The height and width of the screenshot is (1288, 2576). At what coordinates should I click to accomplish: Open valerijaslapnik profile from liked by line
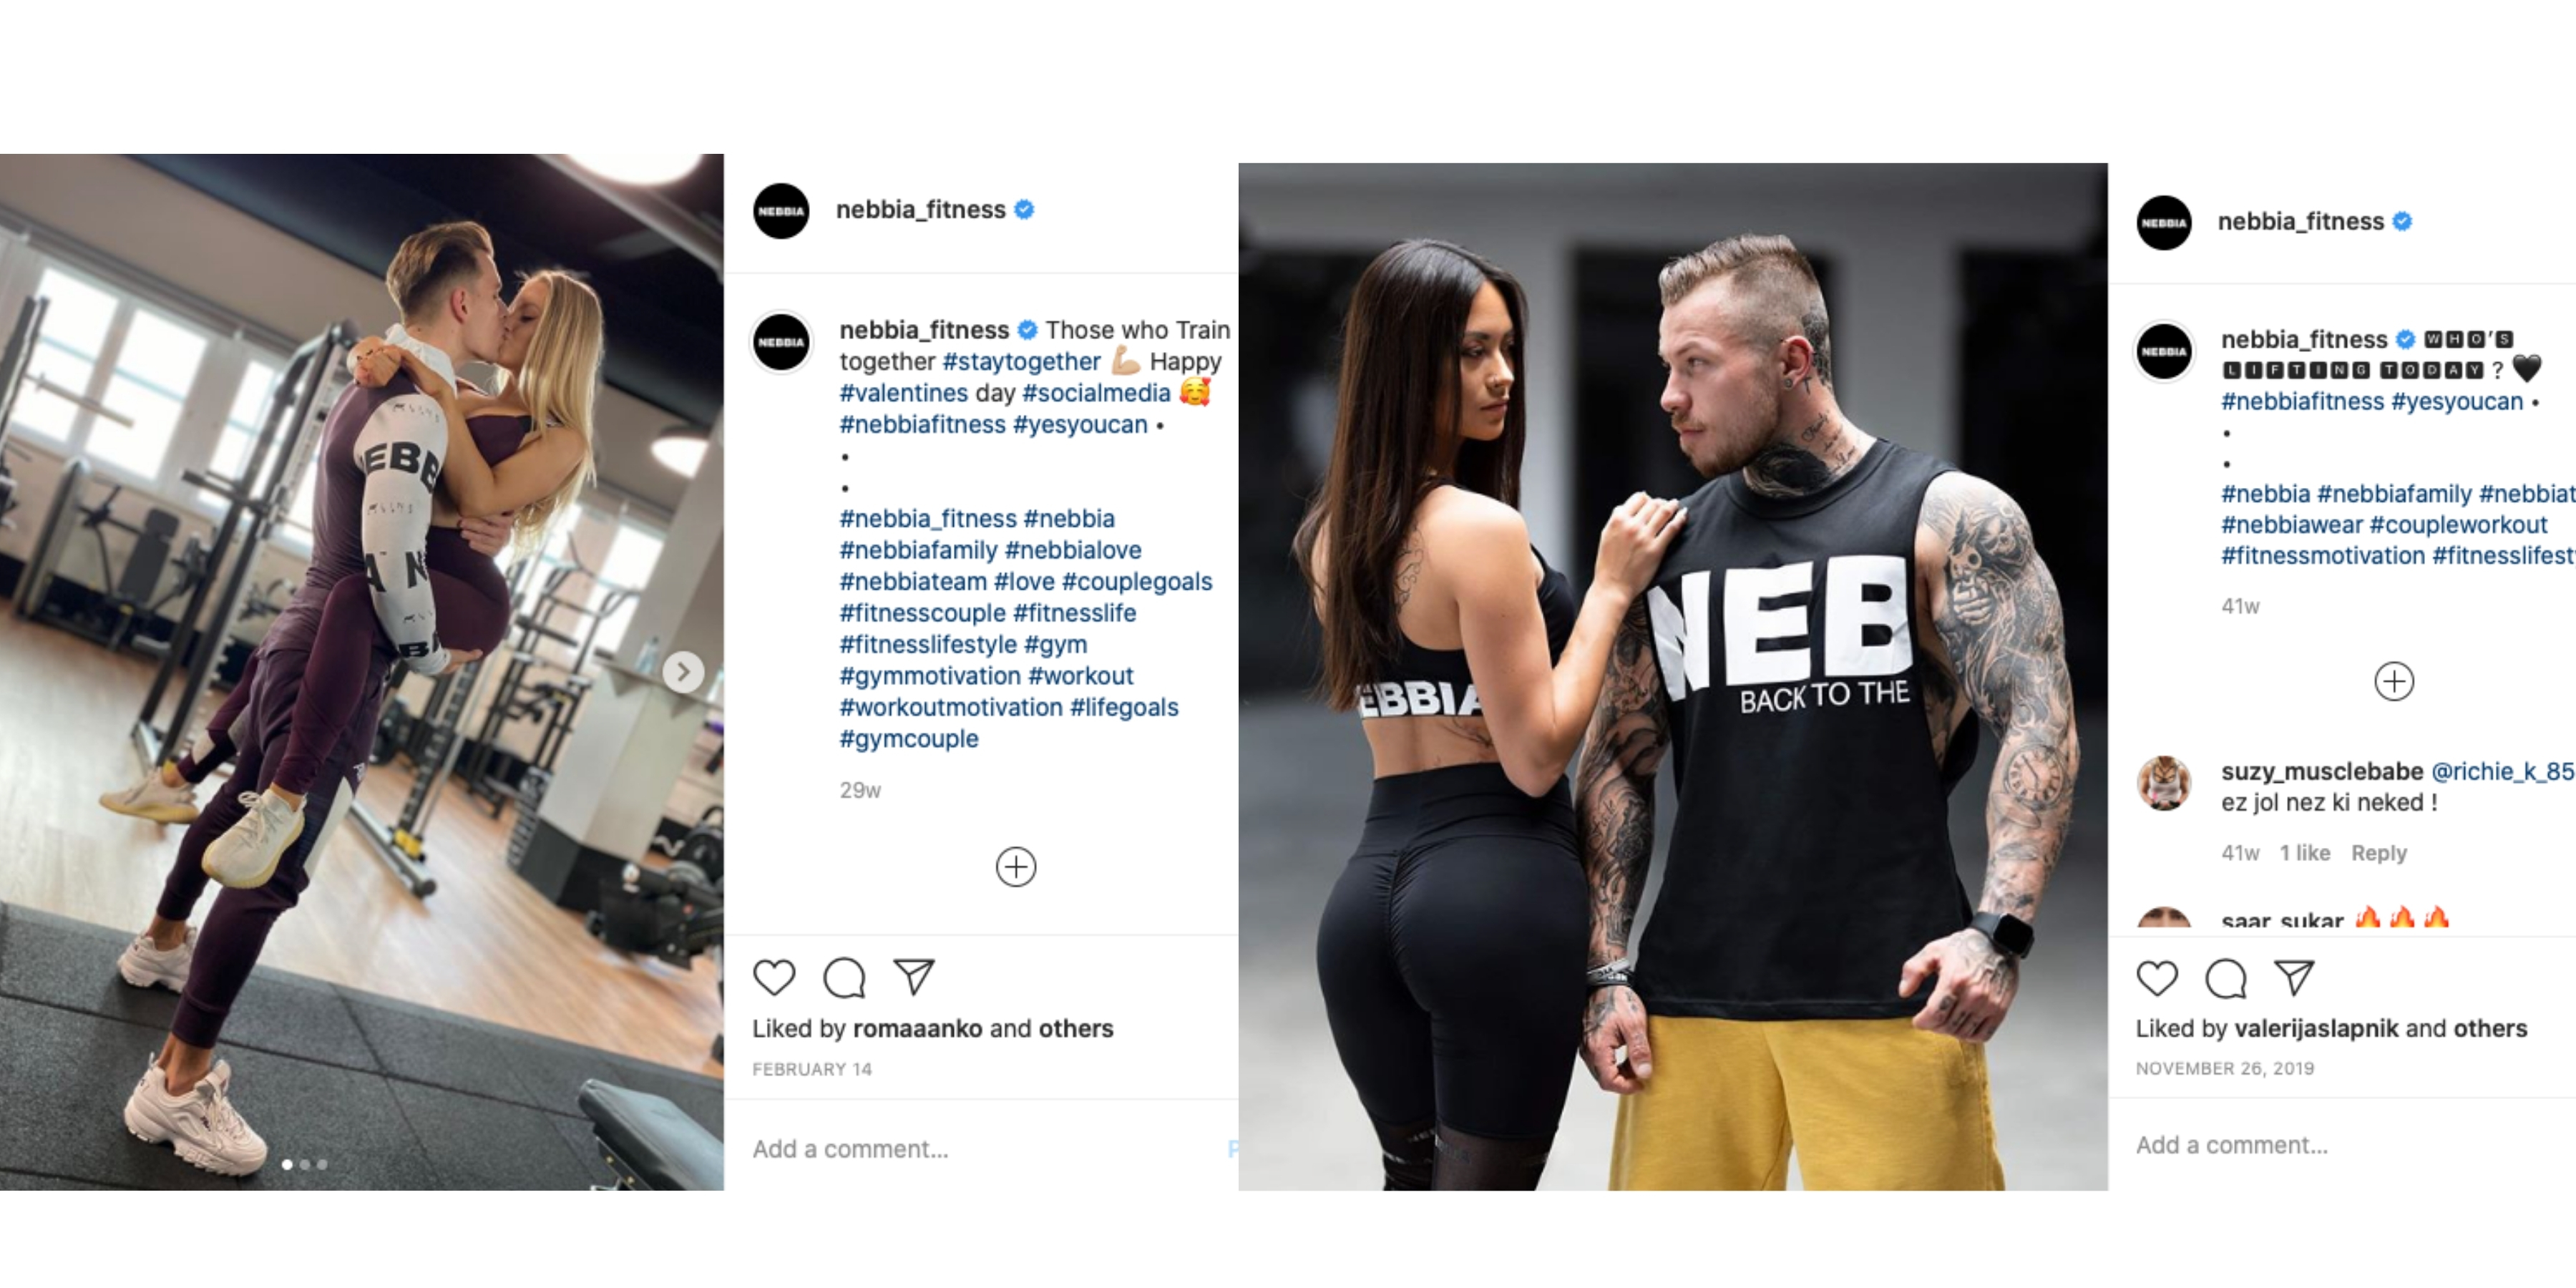(2316, 1028)
